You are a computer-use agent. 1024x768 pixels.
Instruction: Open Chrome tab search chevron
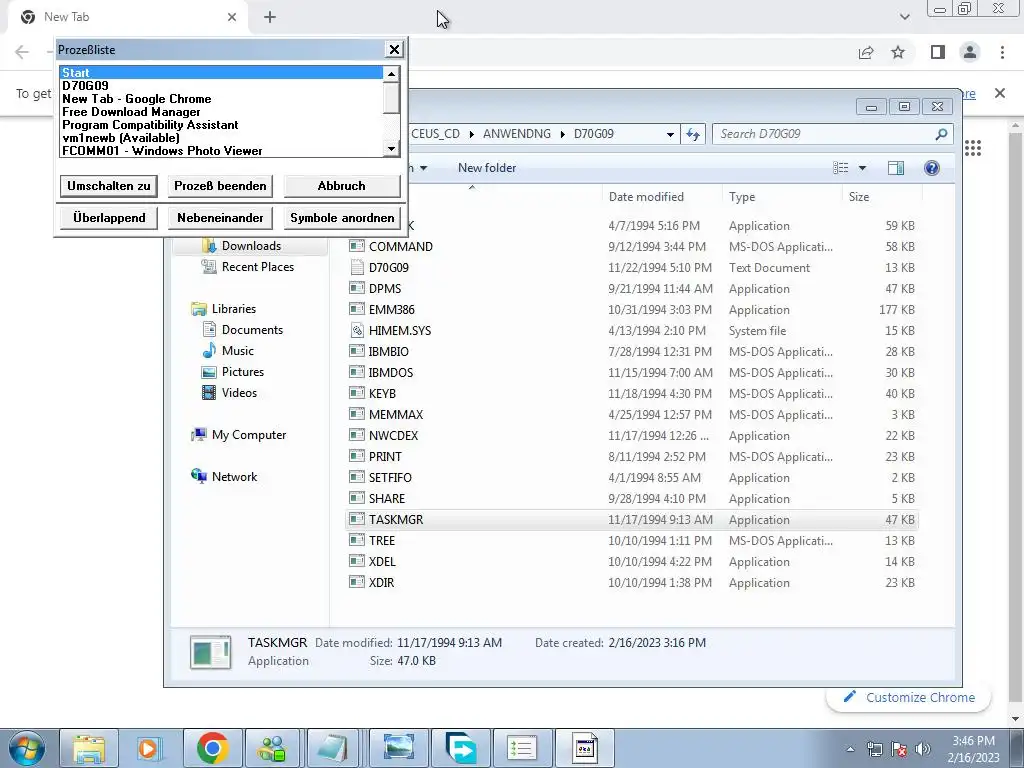[x=904, y=17]
